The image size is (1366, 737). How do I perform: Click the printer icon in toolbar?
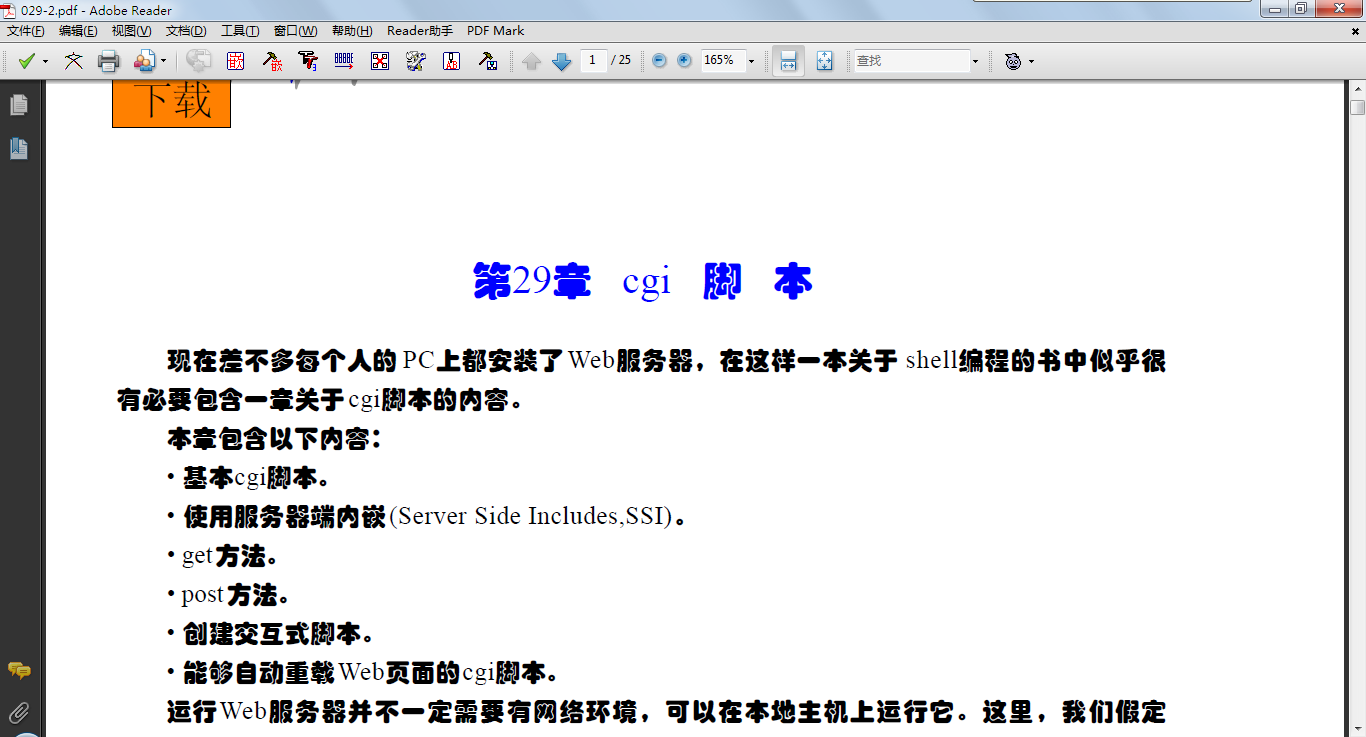(108, 61)
